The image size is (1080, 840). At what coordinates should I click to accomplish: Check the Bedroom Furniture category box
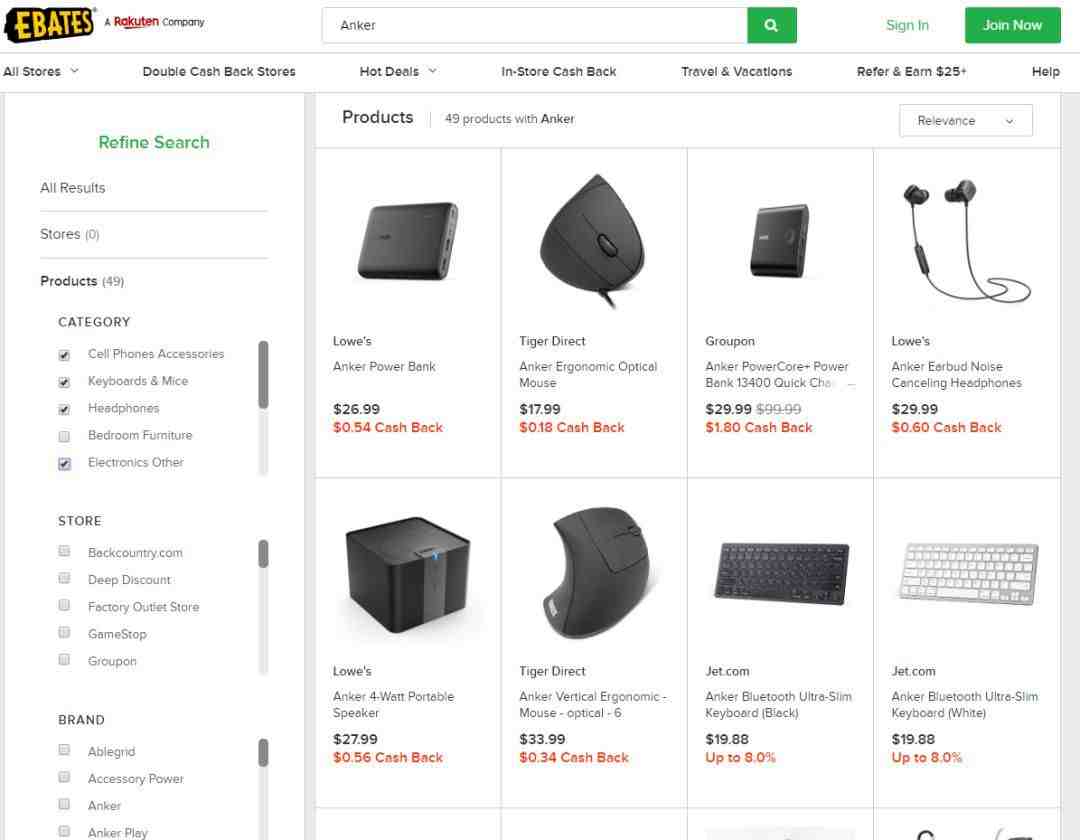(x=65, y=436)
